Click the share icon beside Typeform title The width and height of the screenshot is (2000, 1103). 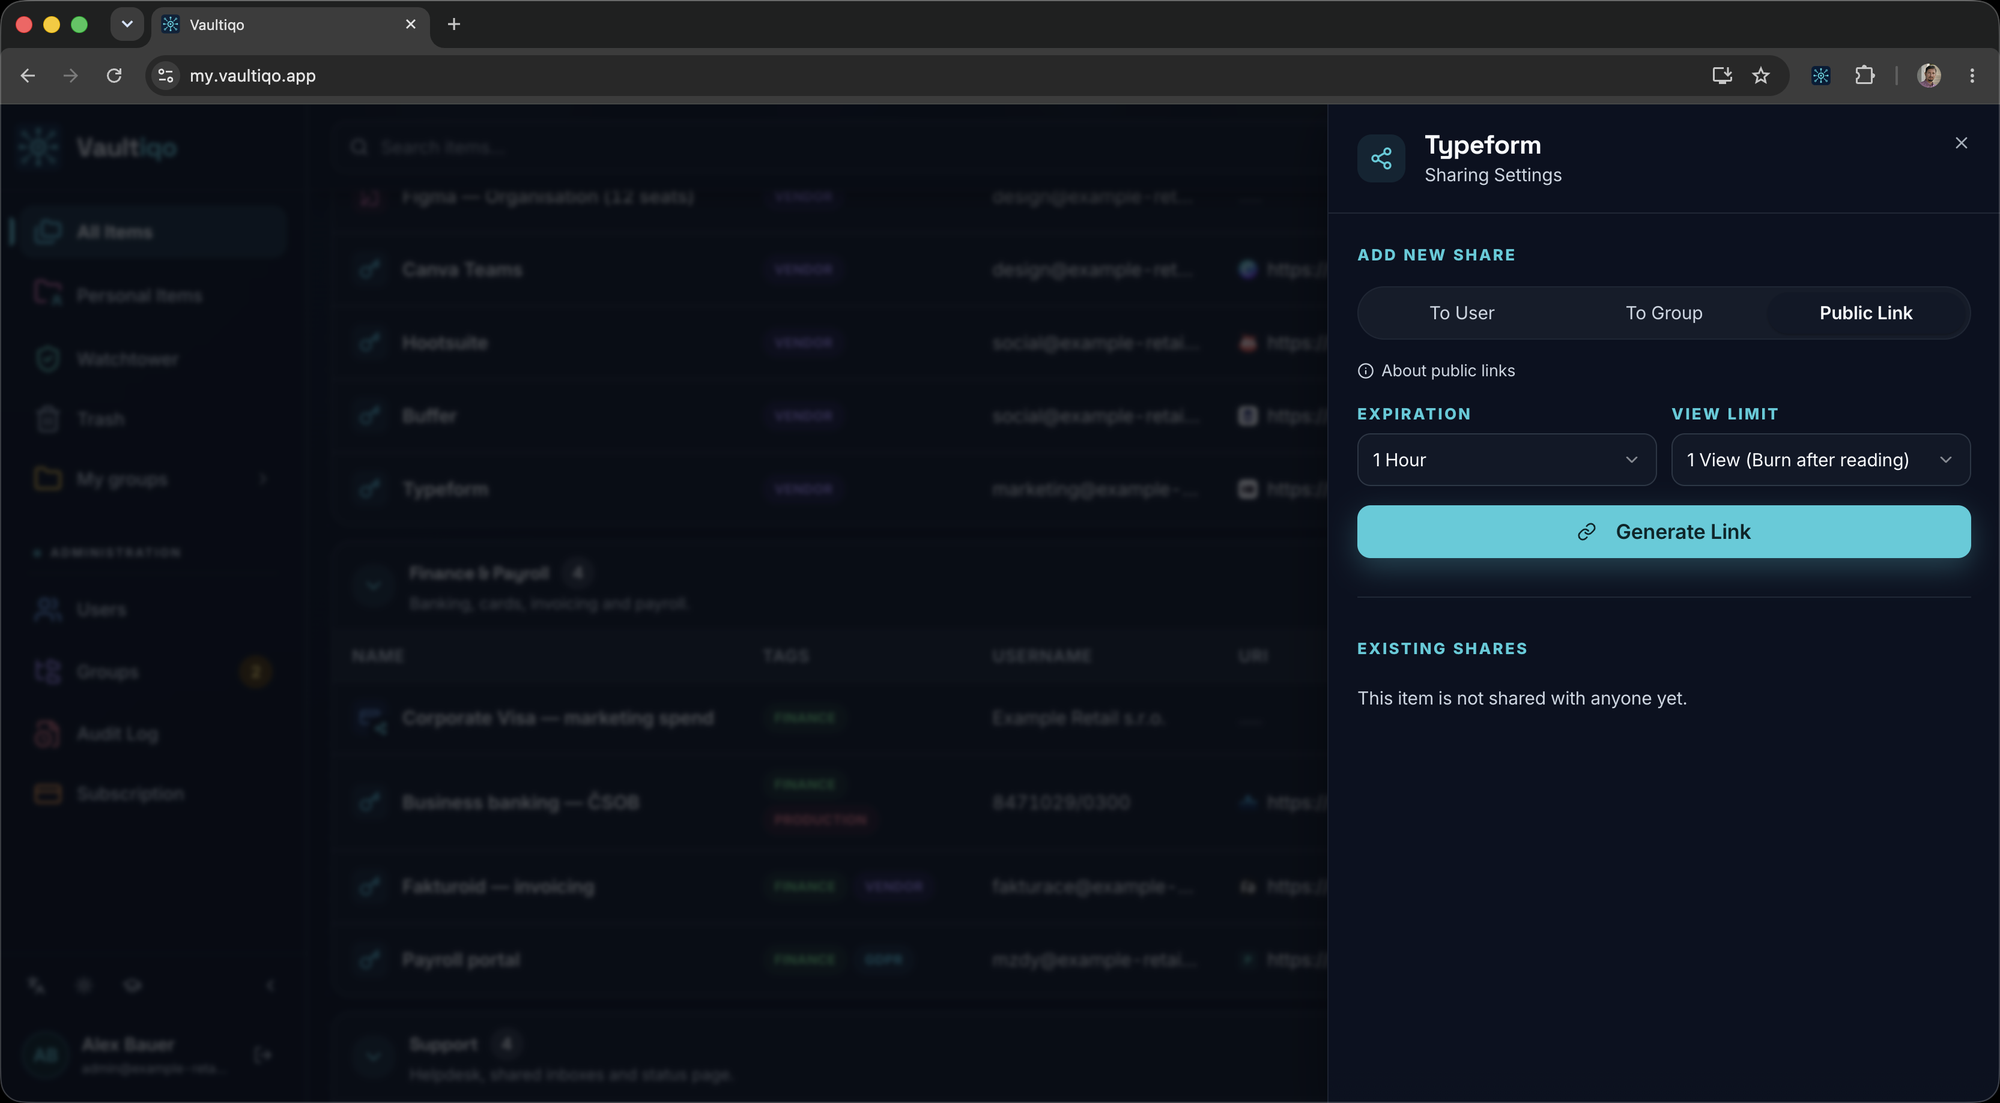point(1381,159)
